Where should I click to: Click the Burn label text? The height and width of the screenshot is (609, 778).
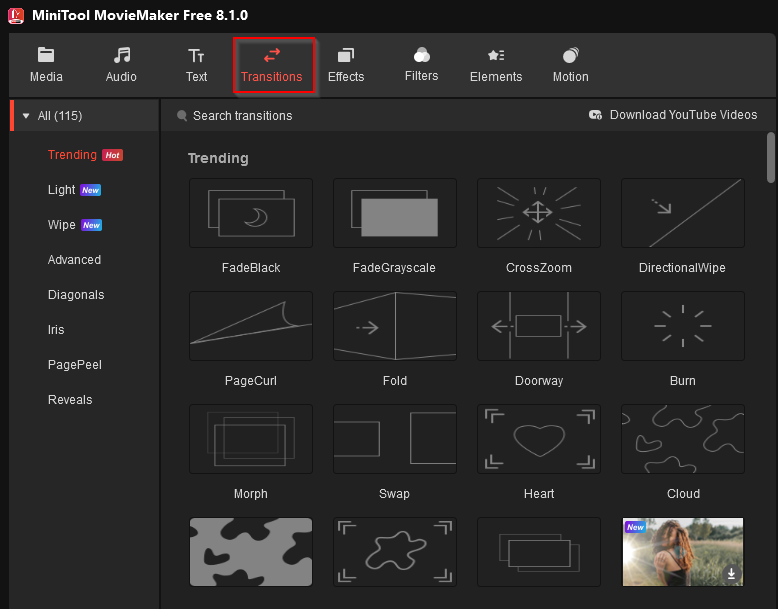point(683,381)
